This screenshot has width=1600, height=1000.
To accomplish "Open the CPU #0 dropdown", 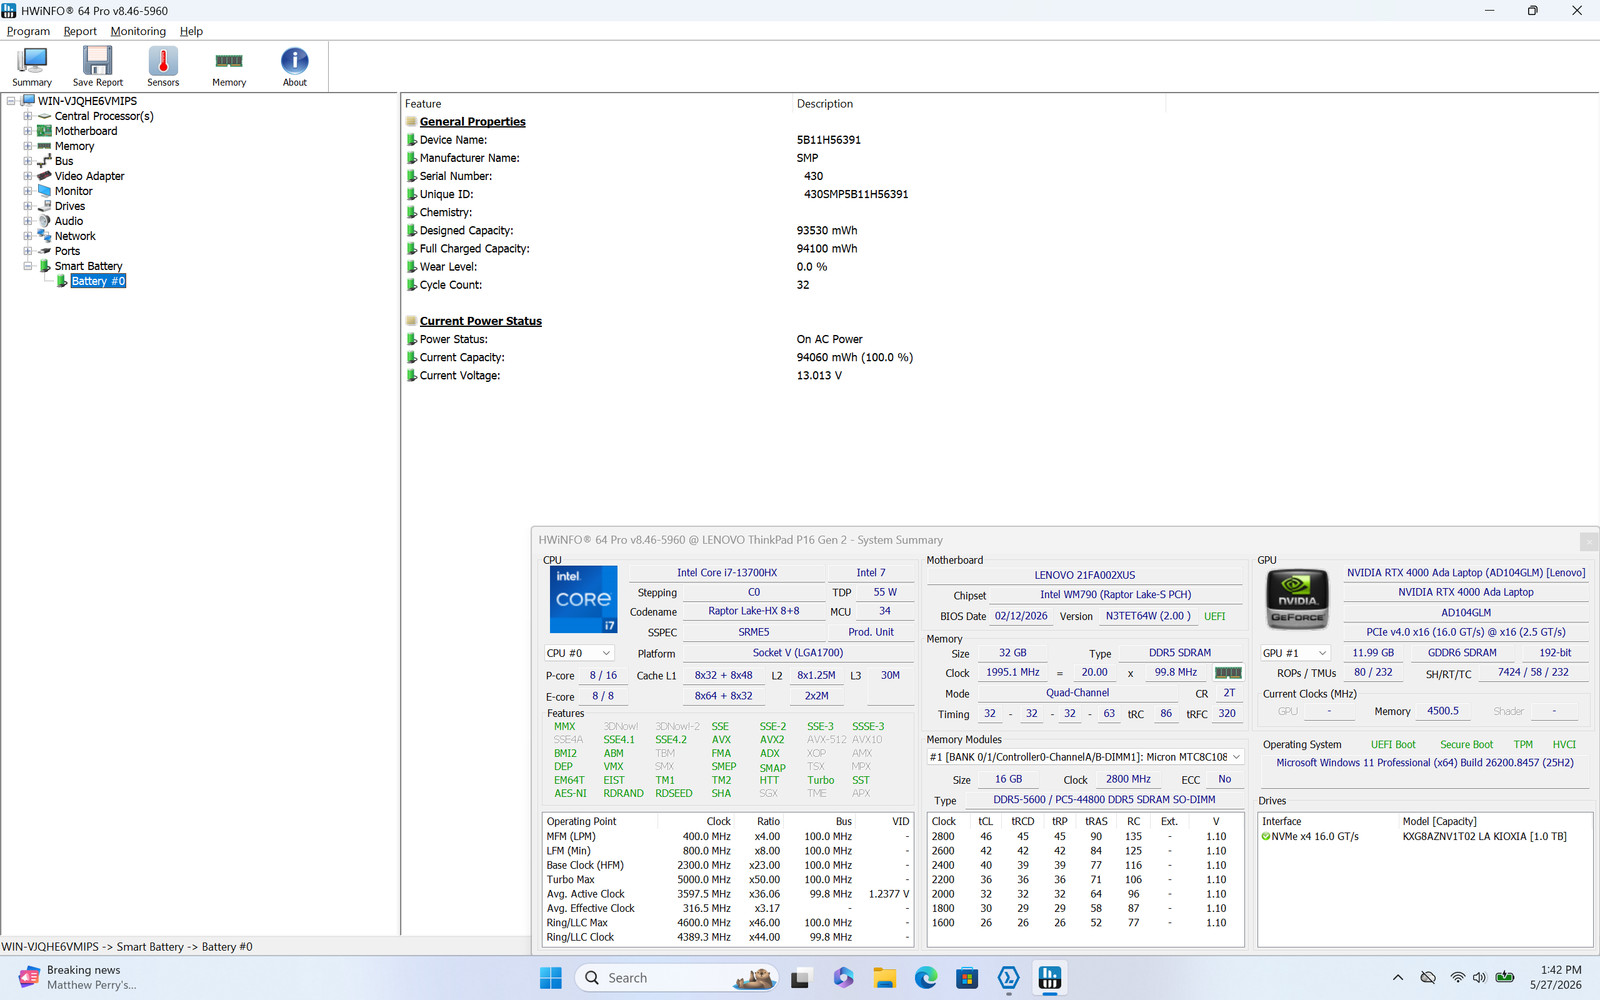I will click(579, 653).
